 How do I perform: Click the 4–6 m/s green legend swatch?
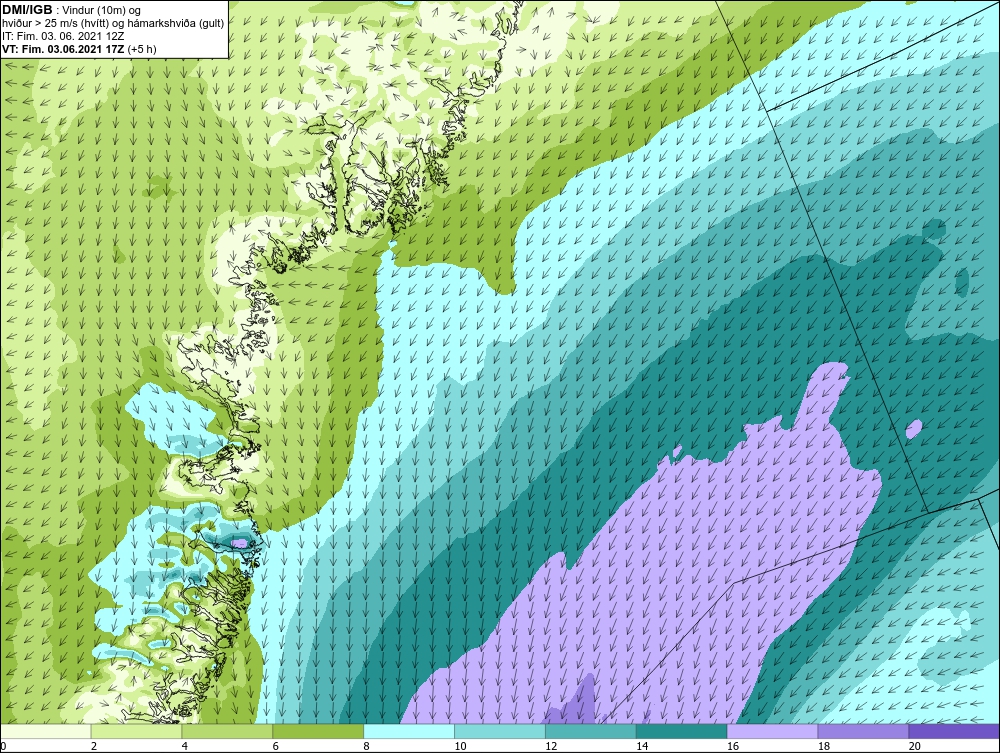pyautogui.click(x=227, y=731)
